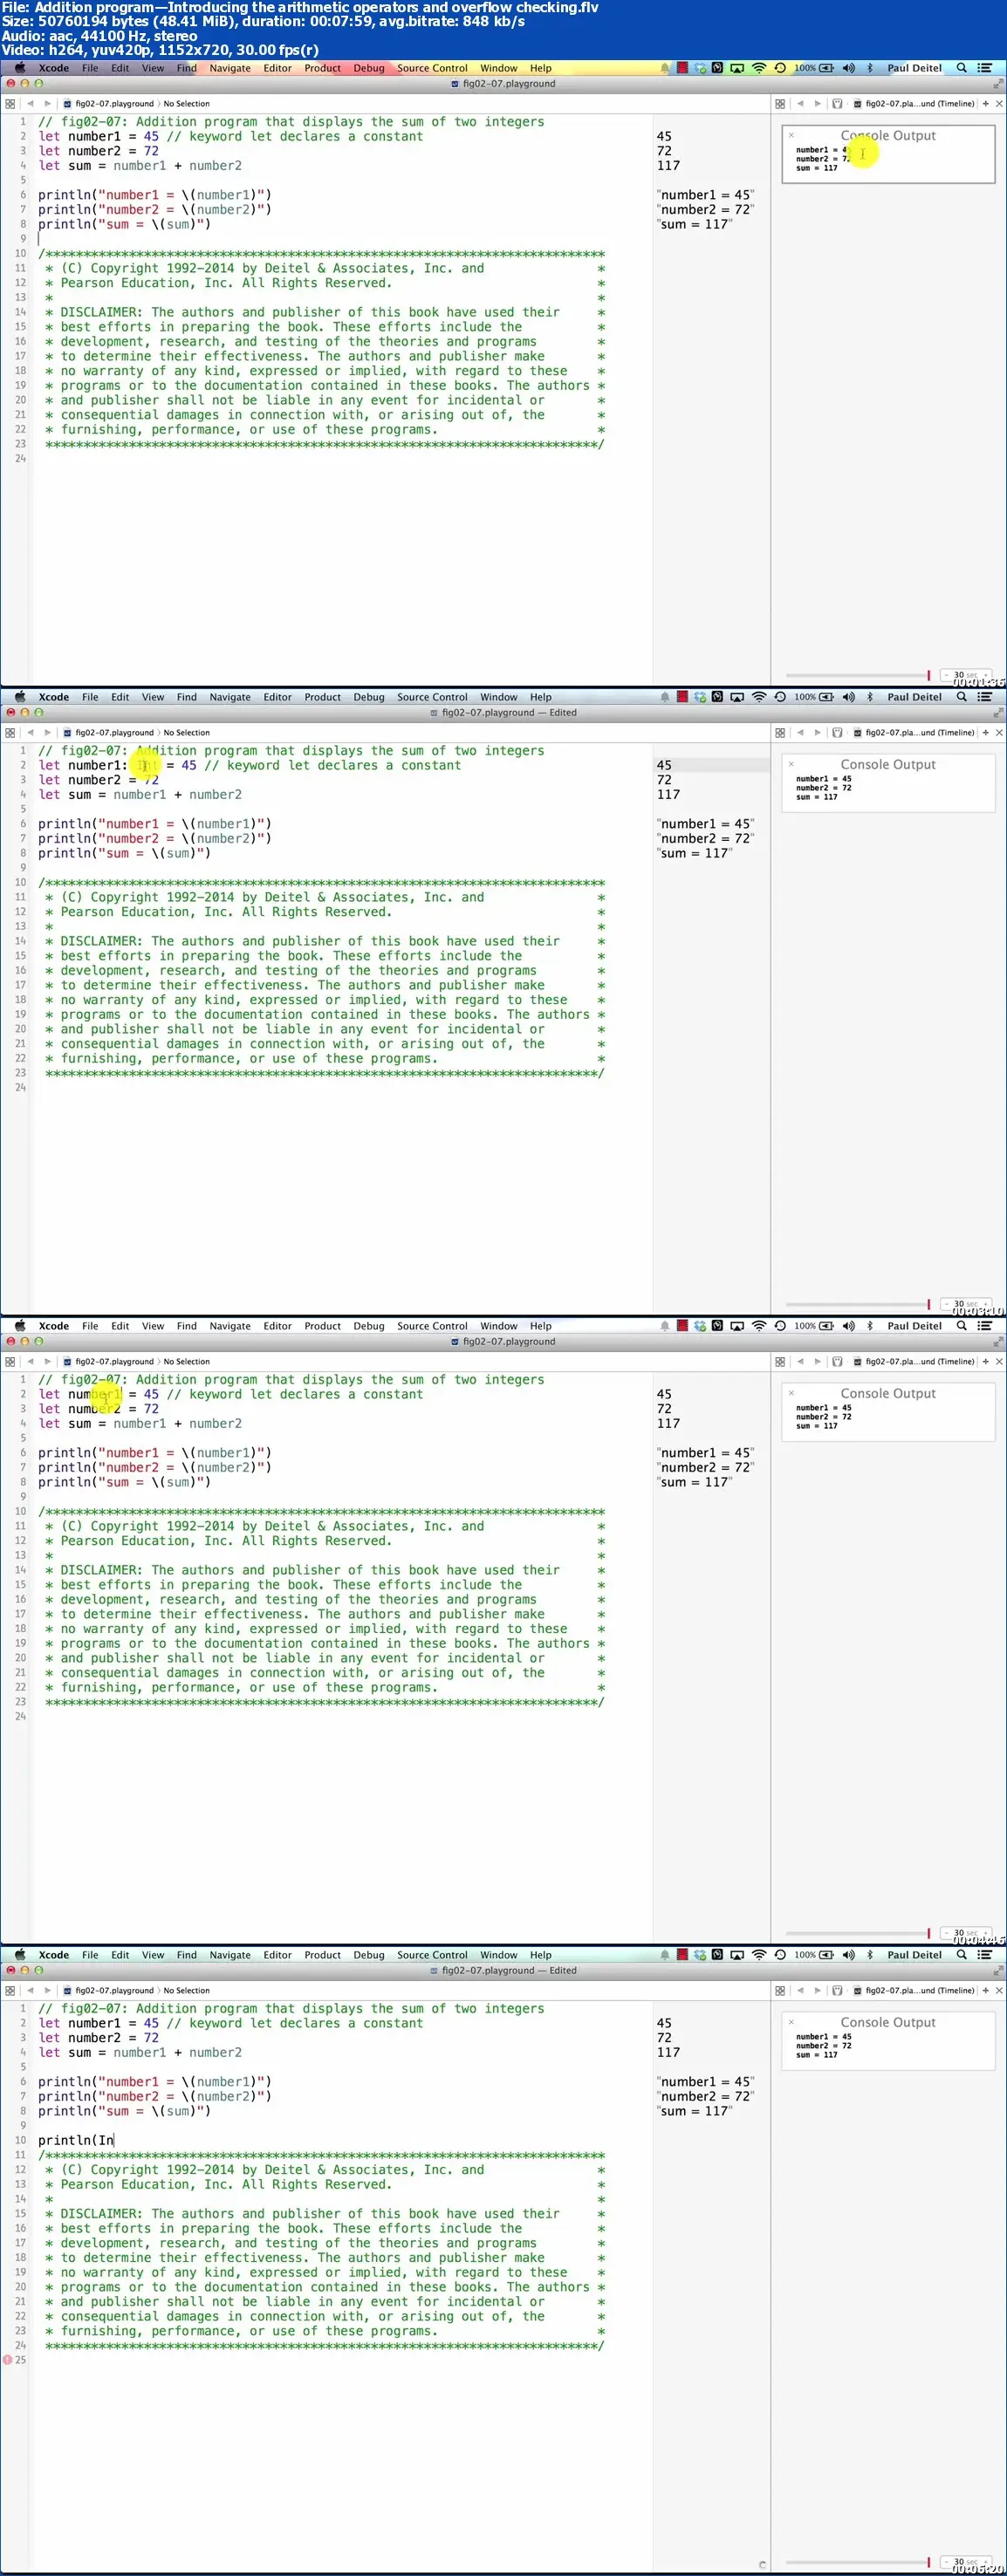This screenshot has width=1007, height=2576.
Task: Open the Paul Deitel user menu in the top frame
Action: click(914, 68)
